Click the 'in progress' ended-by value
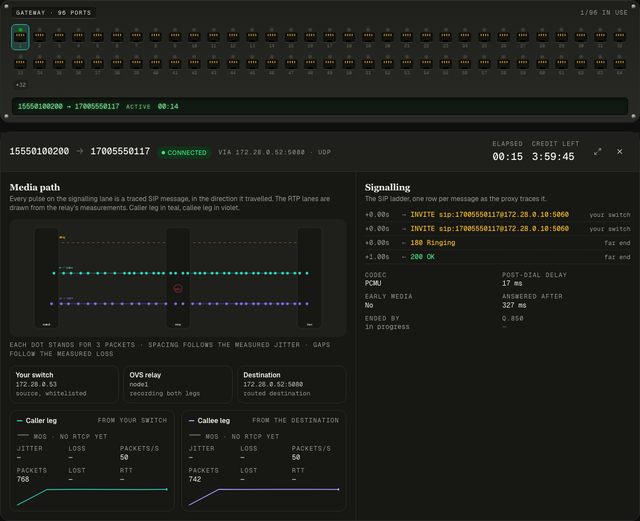 pos(387,327)
